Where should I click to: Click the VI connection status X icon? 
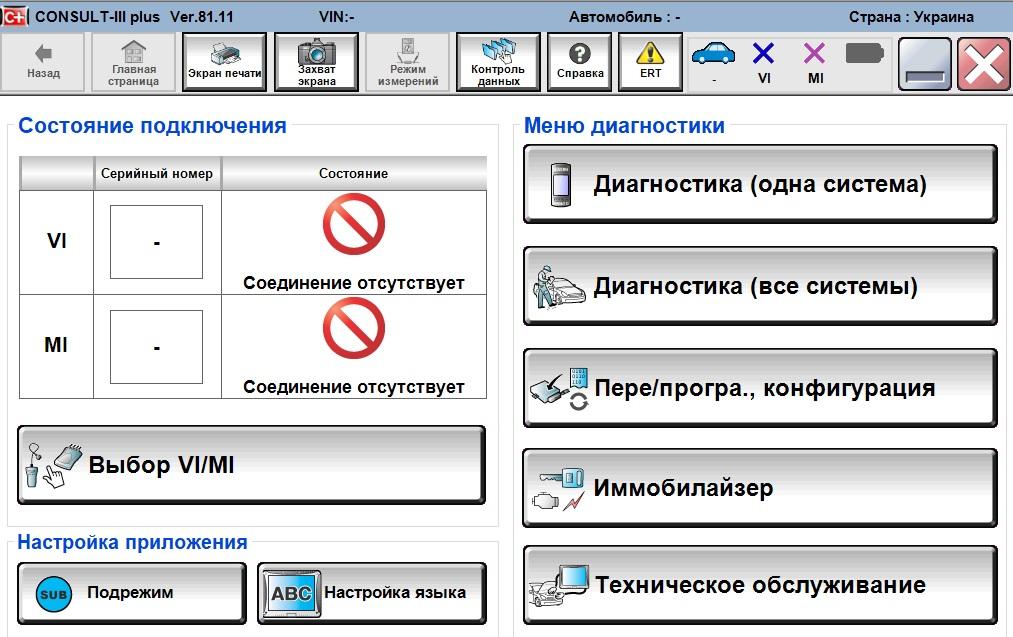pyautogui.click(x=764, y=54)
